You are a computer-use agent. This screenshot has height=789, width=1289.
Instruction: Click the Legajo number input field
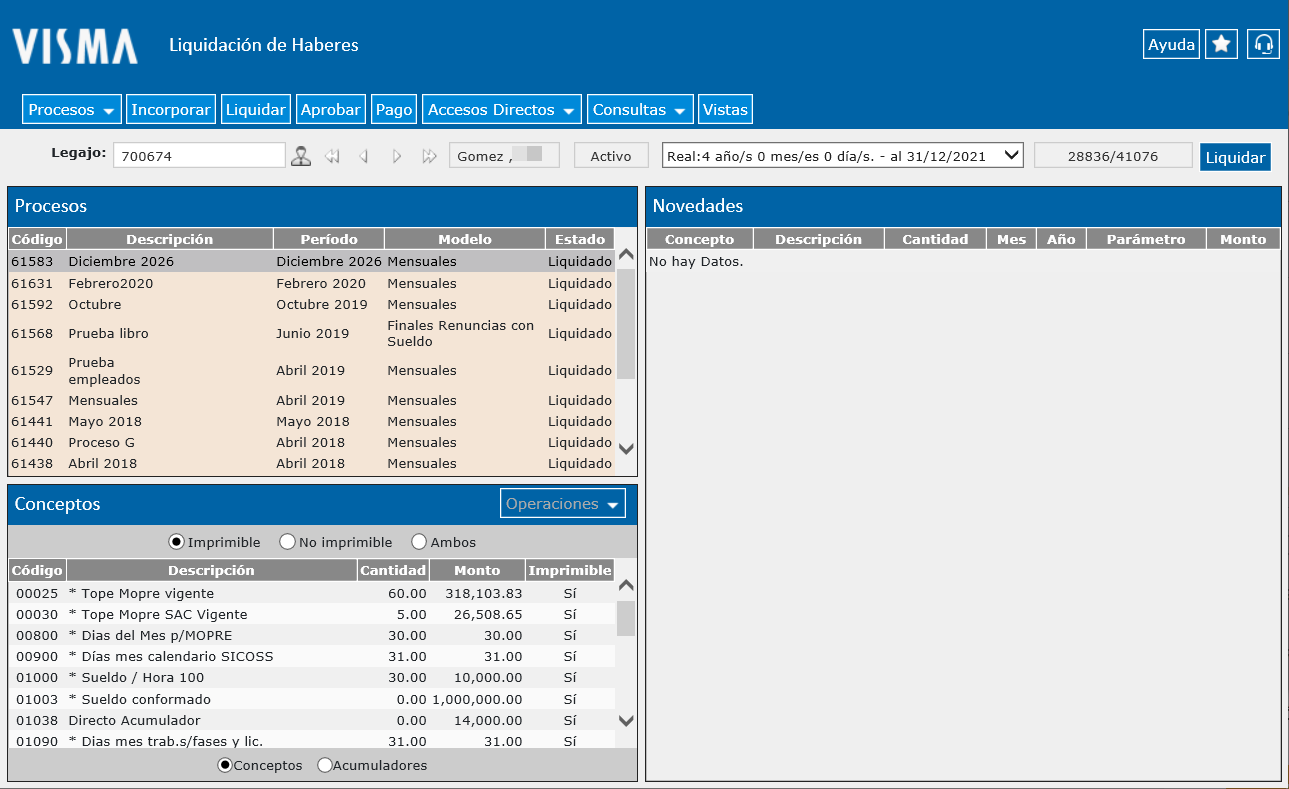(x=199, y=156)
